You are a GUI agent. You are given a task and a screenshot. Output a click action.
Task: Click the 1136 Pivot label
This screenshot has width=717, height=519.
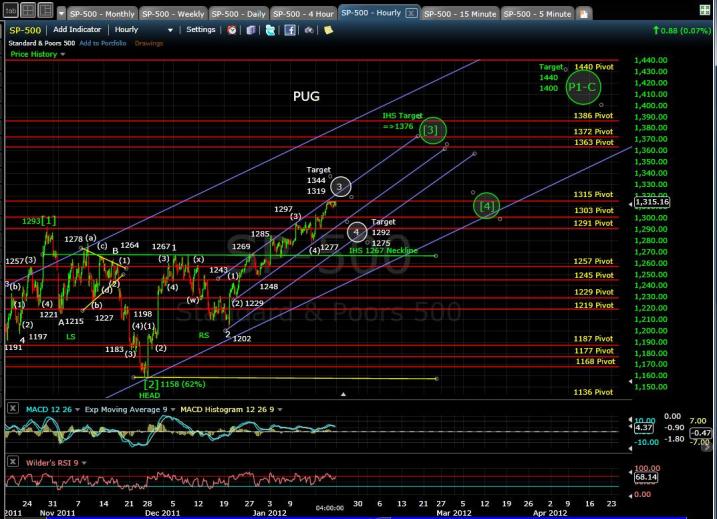[x=593, y=392]
